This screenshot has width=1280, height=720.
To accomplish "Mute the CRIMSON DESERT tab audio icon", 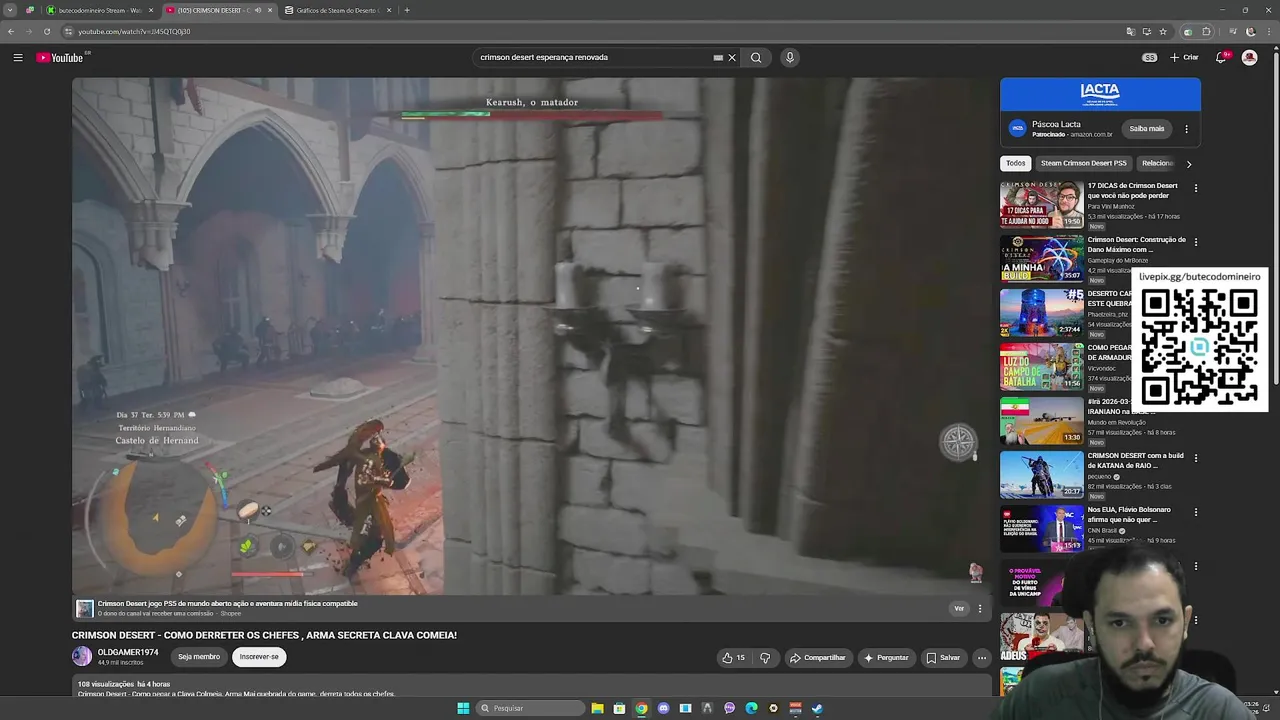I will point(258,10).
